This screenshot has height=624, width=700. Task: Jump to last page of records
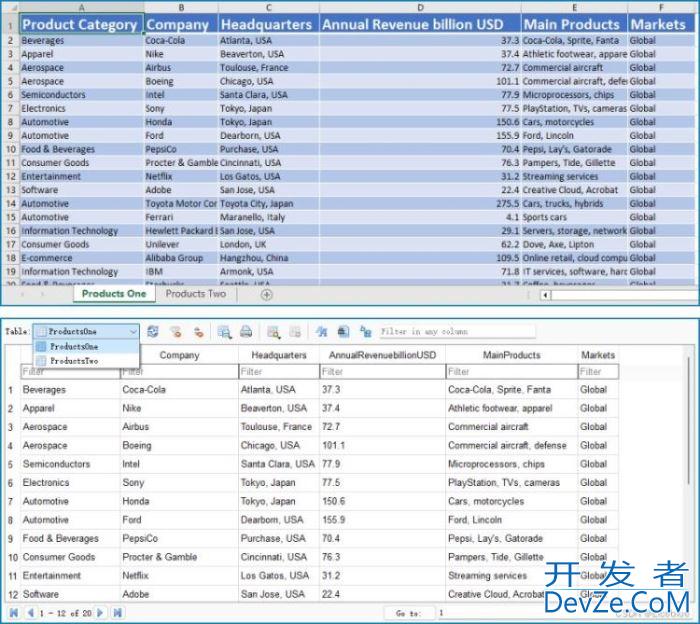tap(117, 613)
